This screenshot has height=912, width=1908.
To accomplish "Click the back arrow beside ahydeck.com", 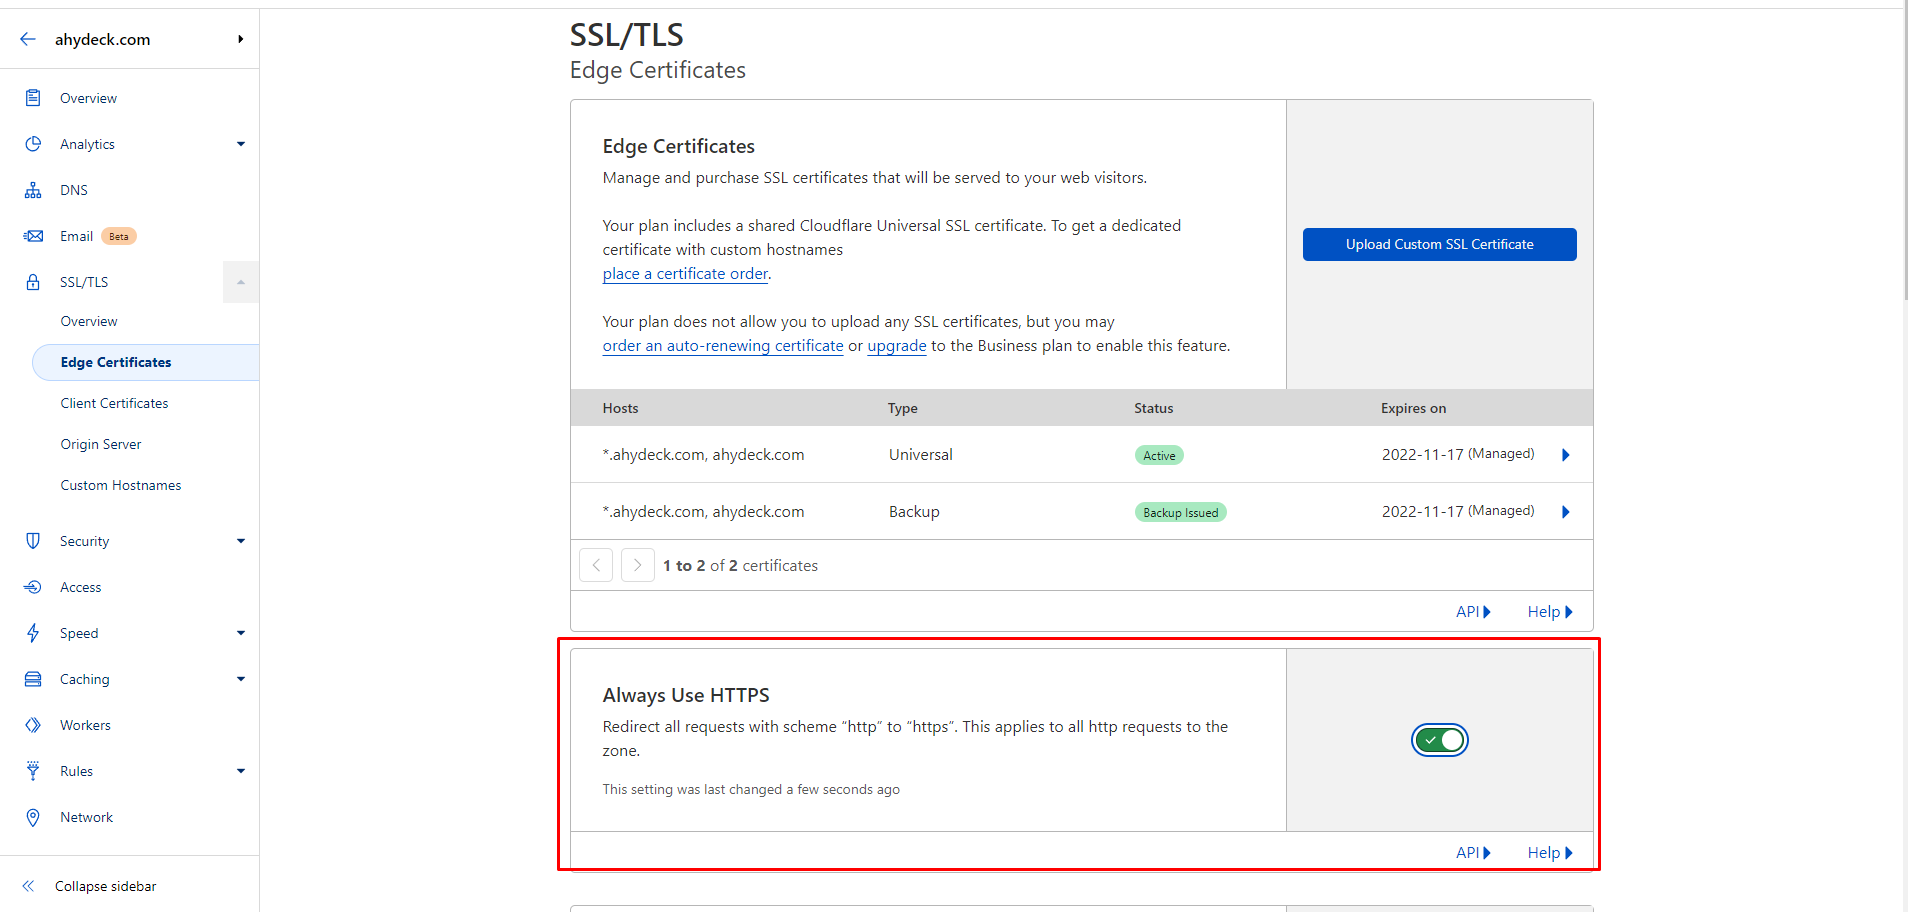I will coord(28,39).
